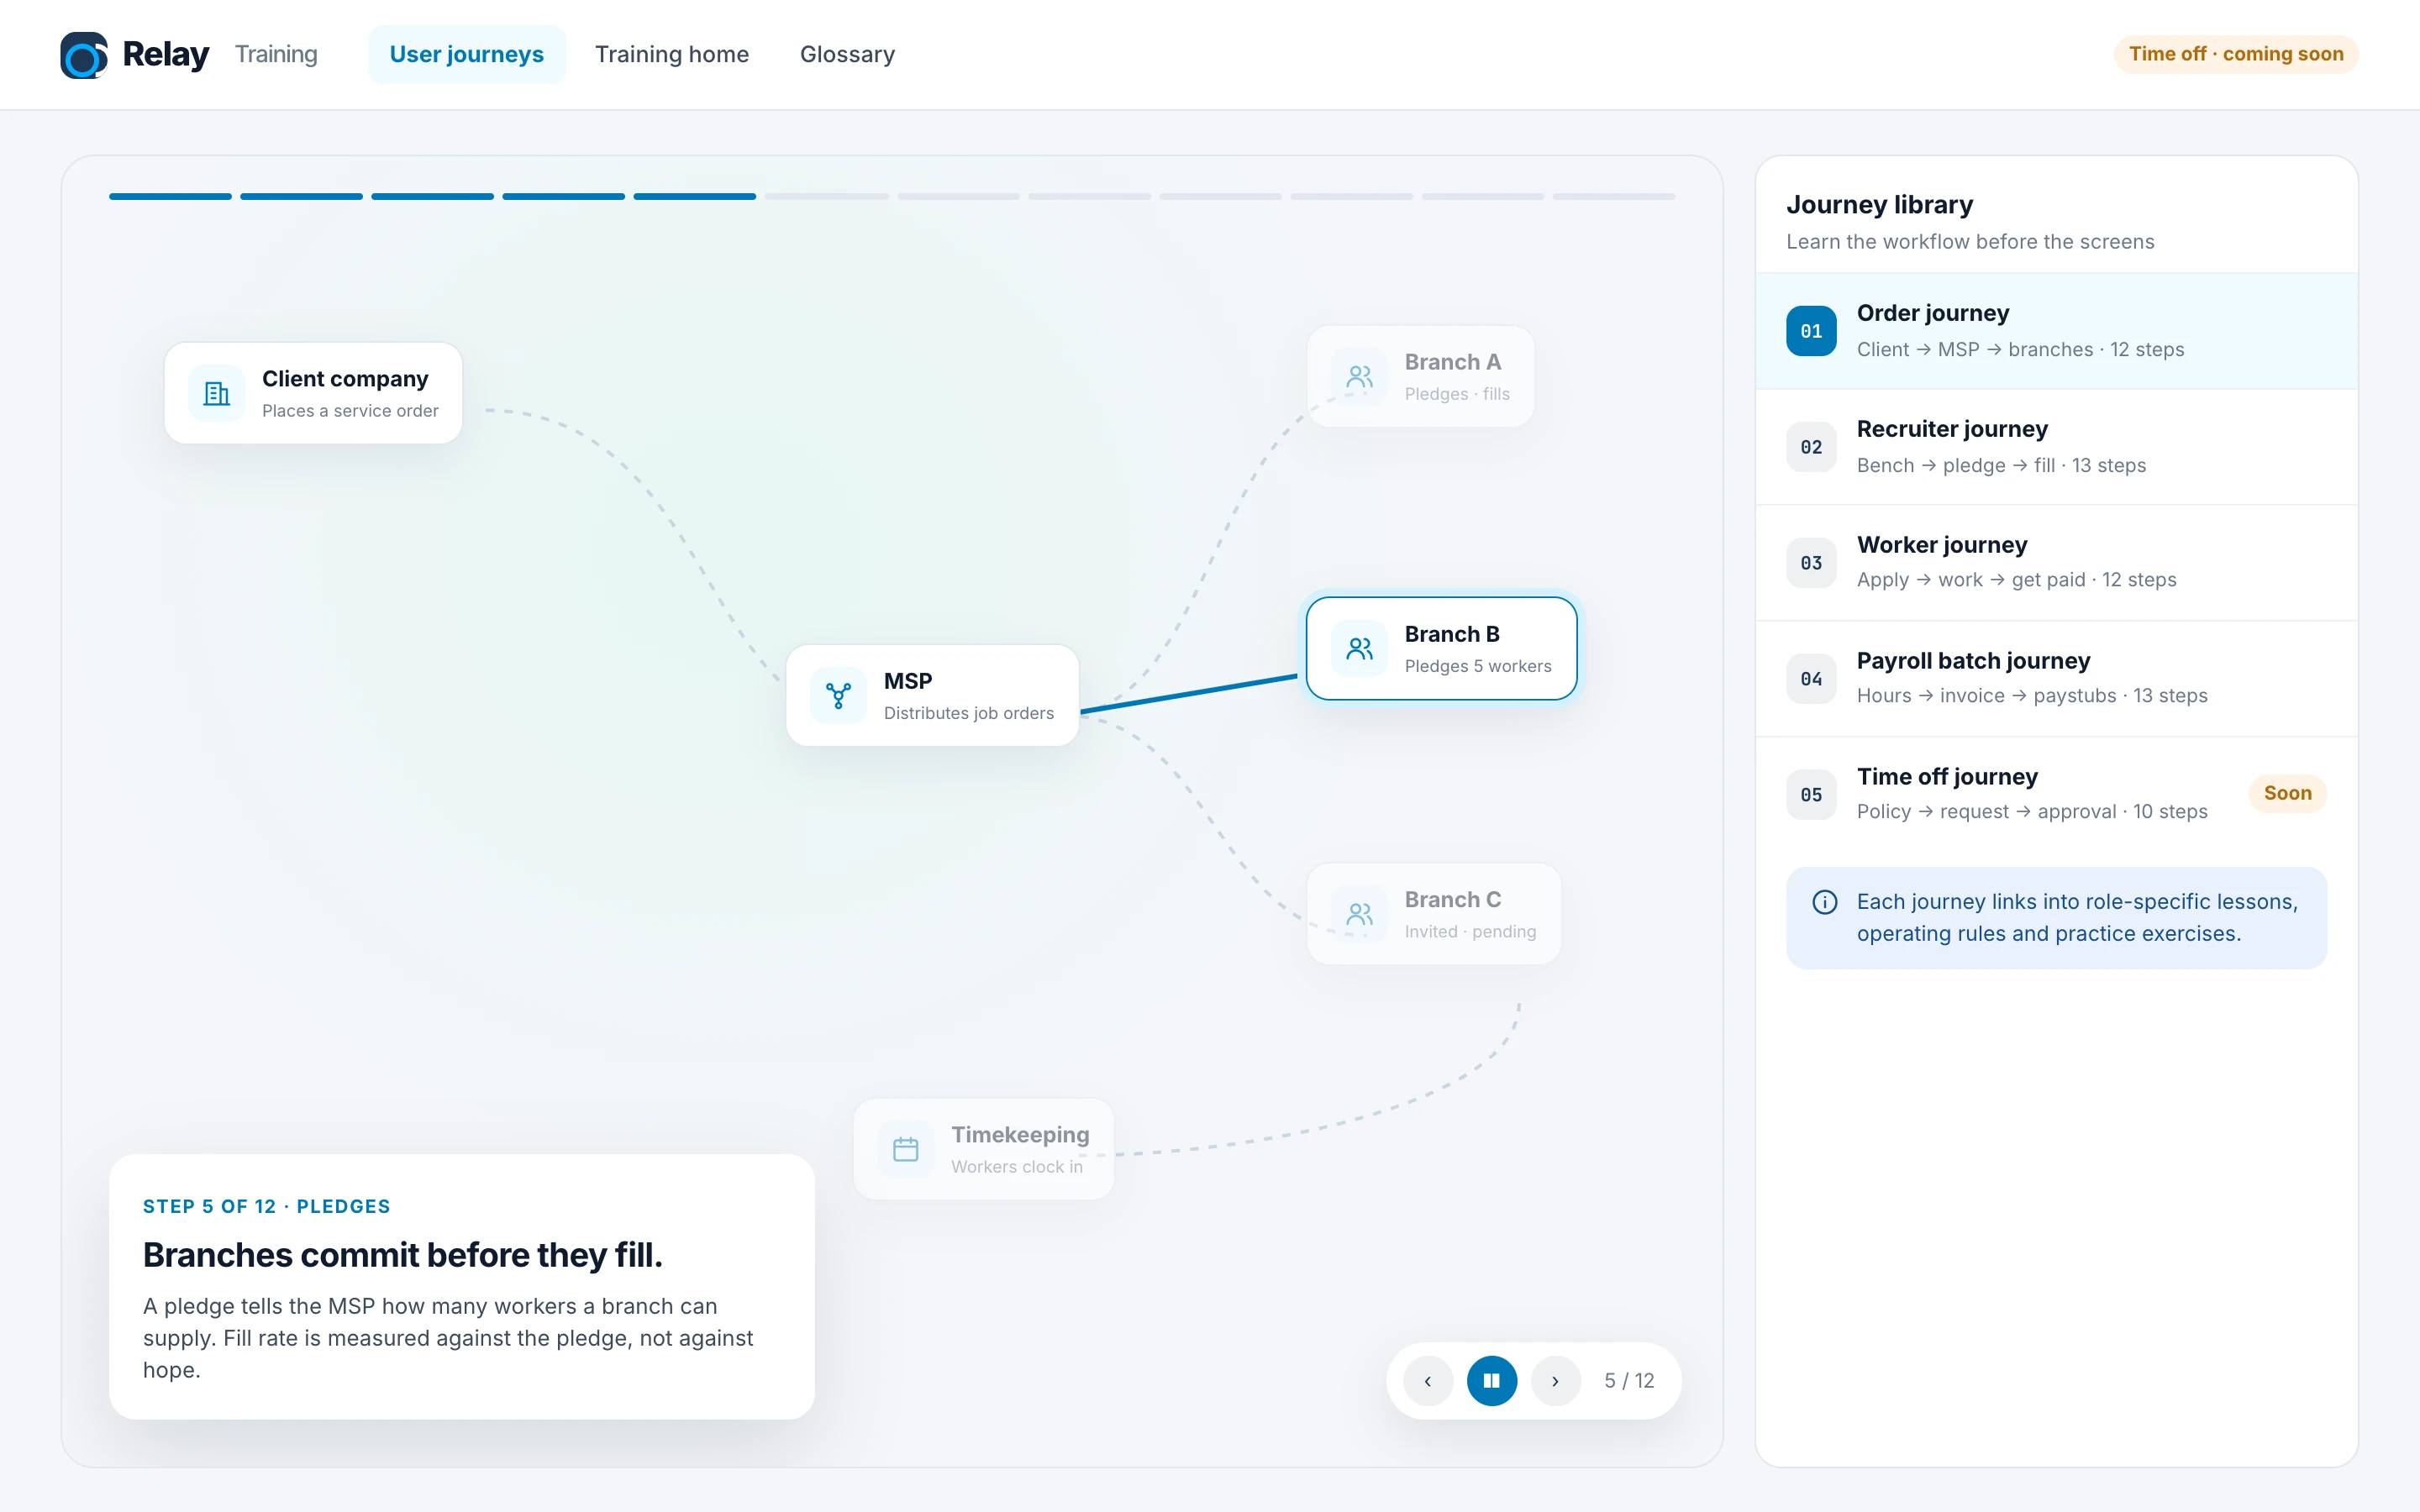Click the Relay logo icon
Viewport: 2420px width, 1512px height.
click(84, 55)
